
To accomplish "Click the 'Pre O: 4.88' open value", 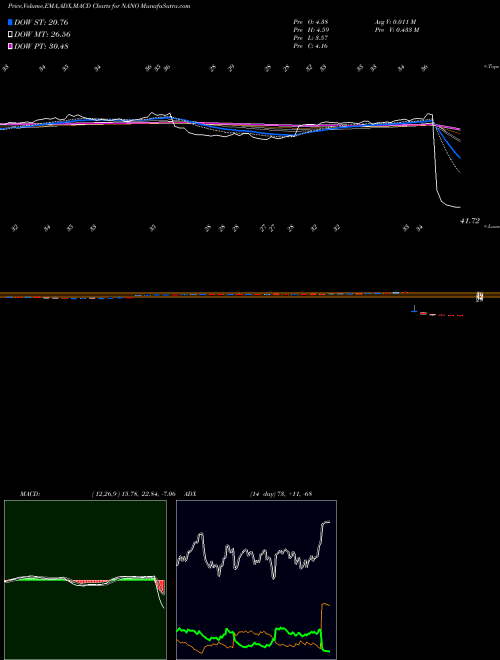I will (311, 22).
